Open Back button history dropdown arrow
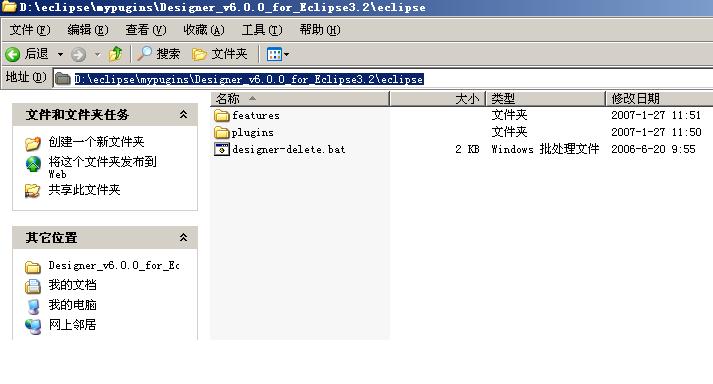 [60, 55]
